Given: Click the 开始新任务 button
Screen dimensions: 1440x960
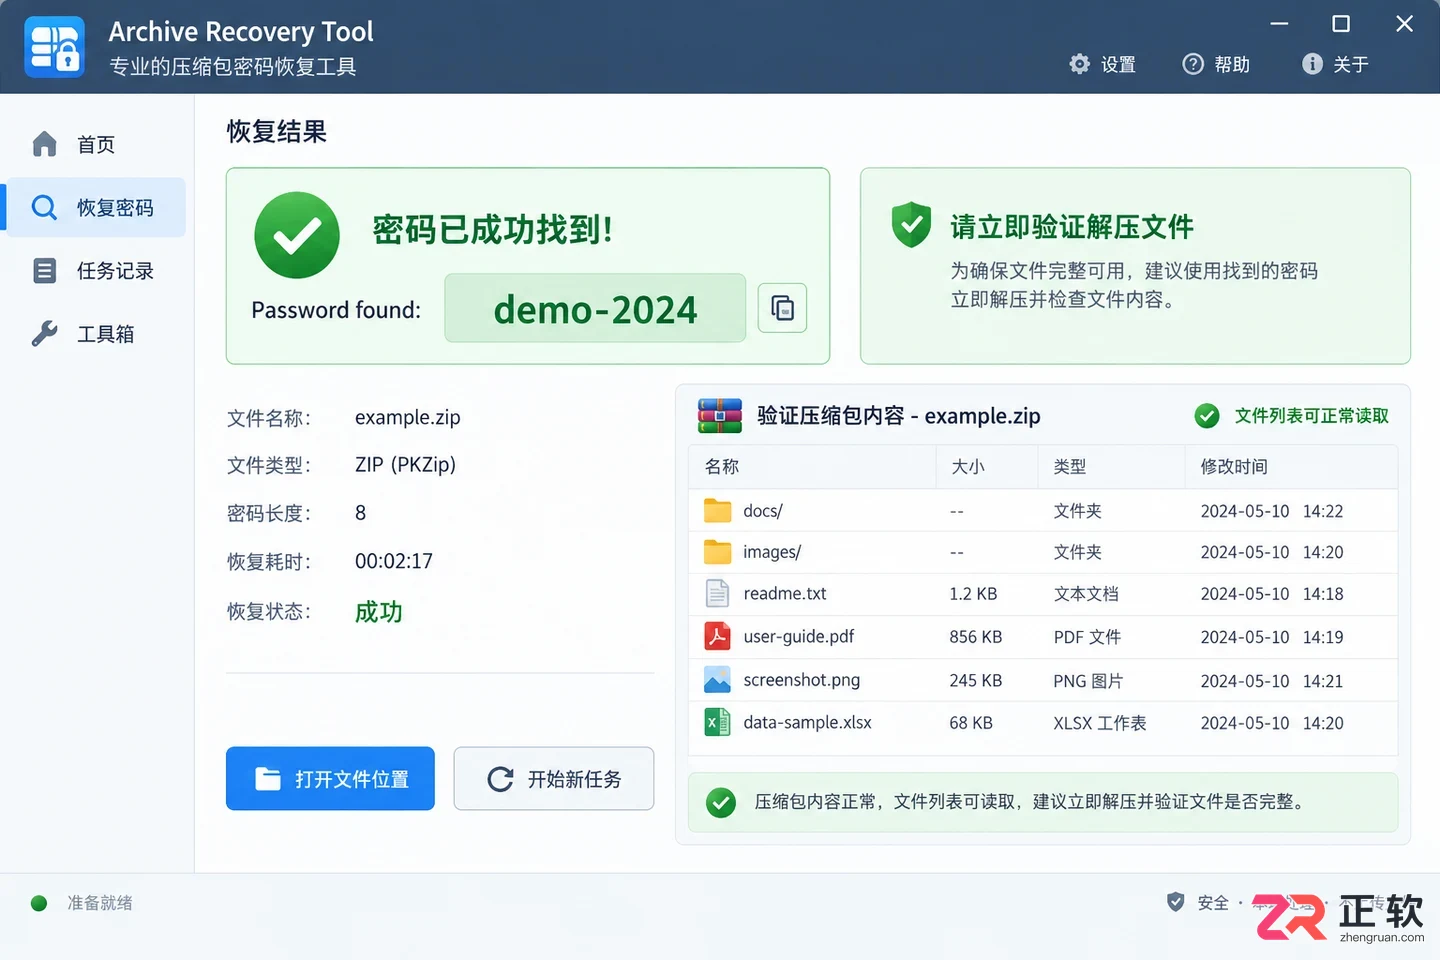Looking at the screenshot, I should tap(554, 778).
